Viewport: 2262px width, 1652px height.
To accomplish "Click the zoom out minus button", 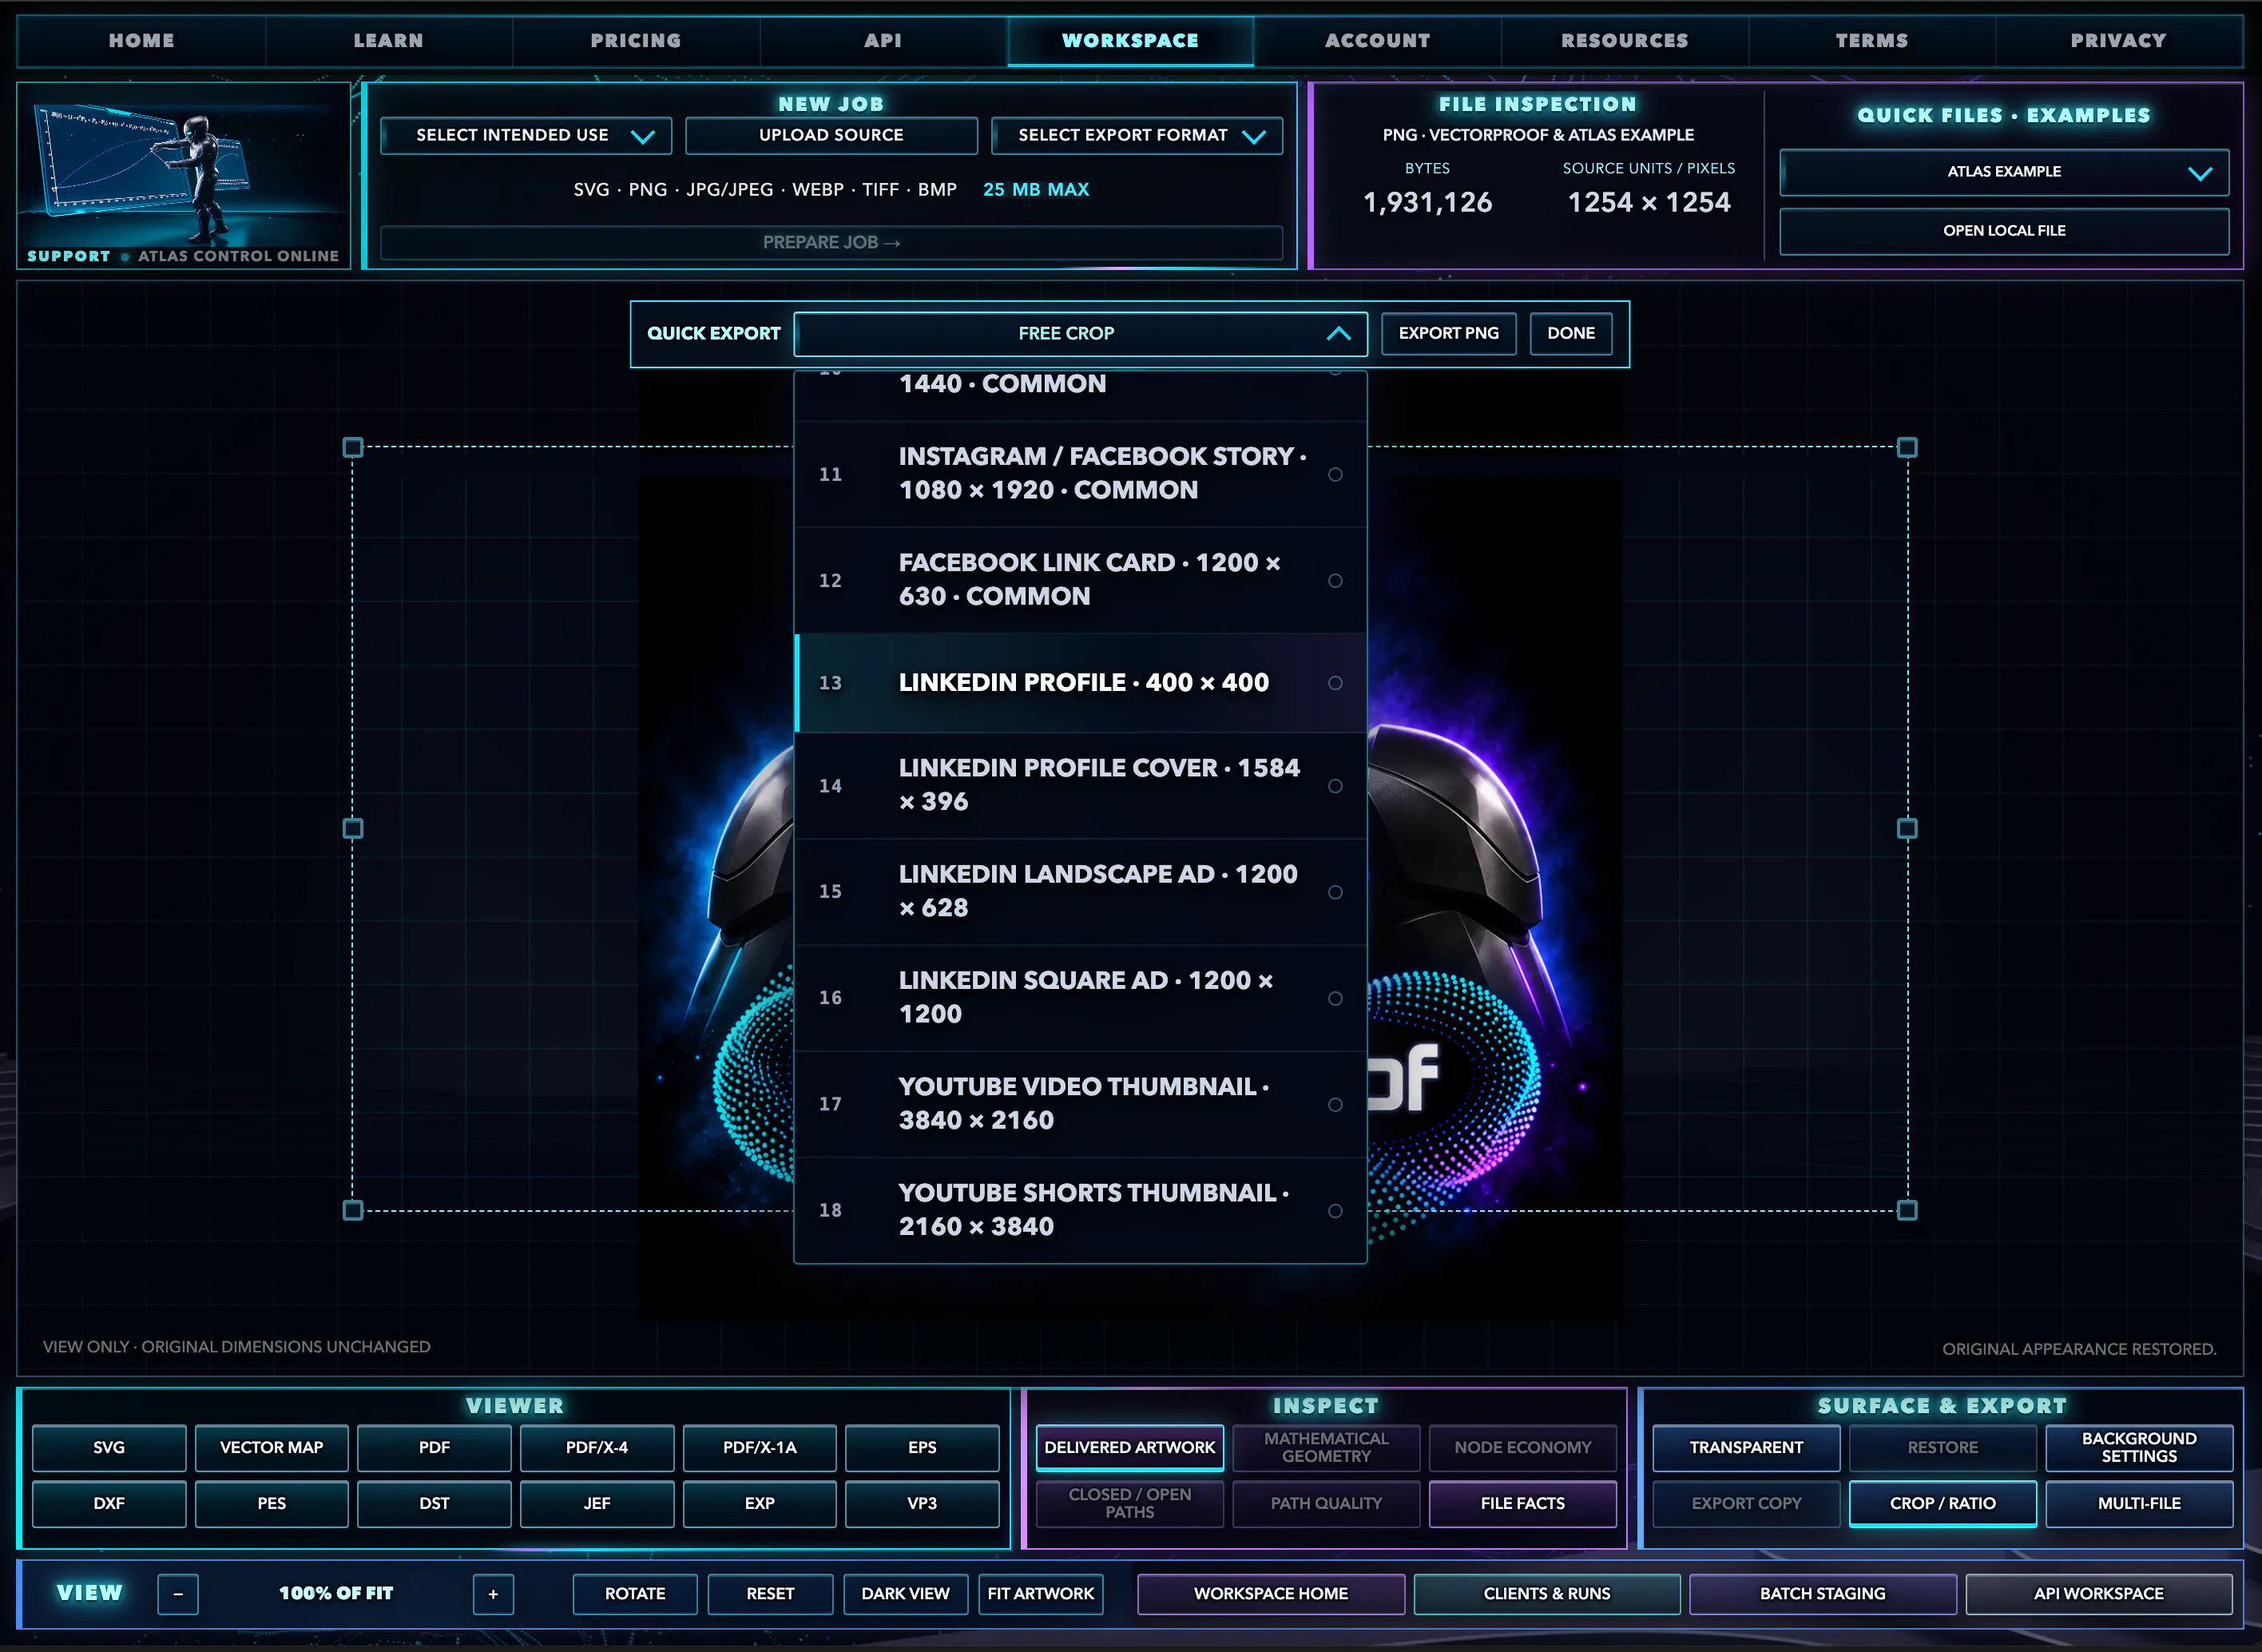I will point(178,1594).
